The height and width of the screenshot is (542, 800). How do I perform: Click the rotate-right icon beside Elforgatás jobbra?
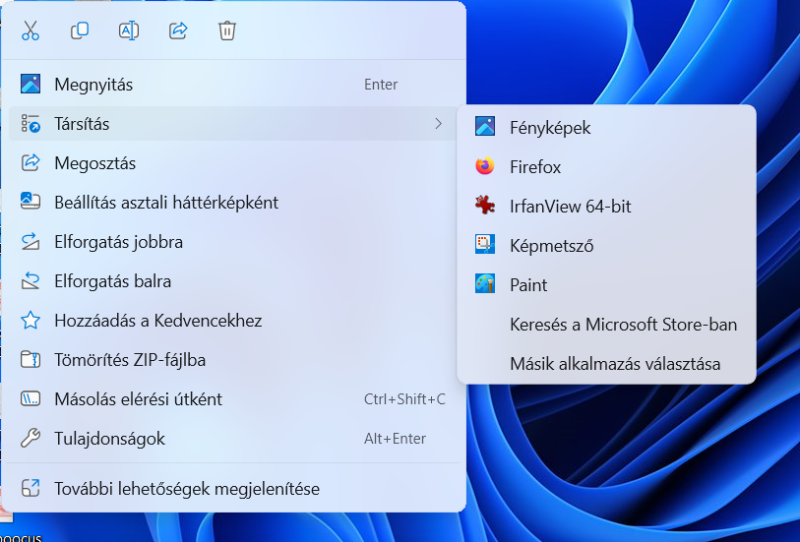30,241
